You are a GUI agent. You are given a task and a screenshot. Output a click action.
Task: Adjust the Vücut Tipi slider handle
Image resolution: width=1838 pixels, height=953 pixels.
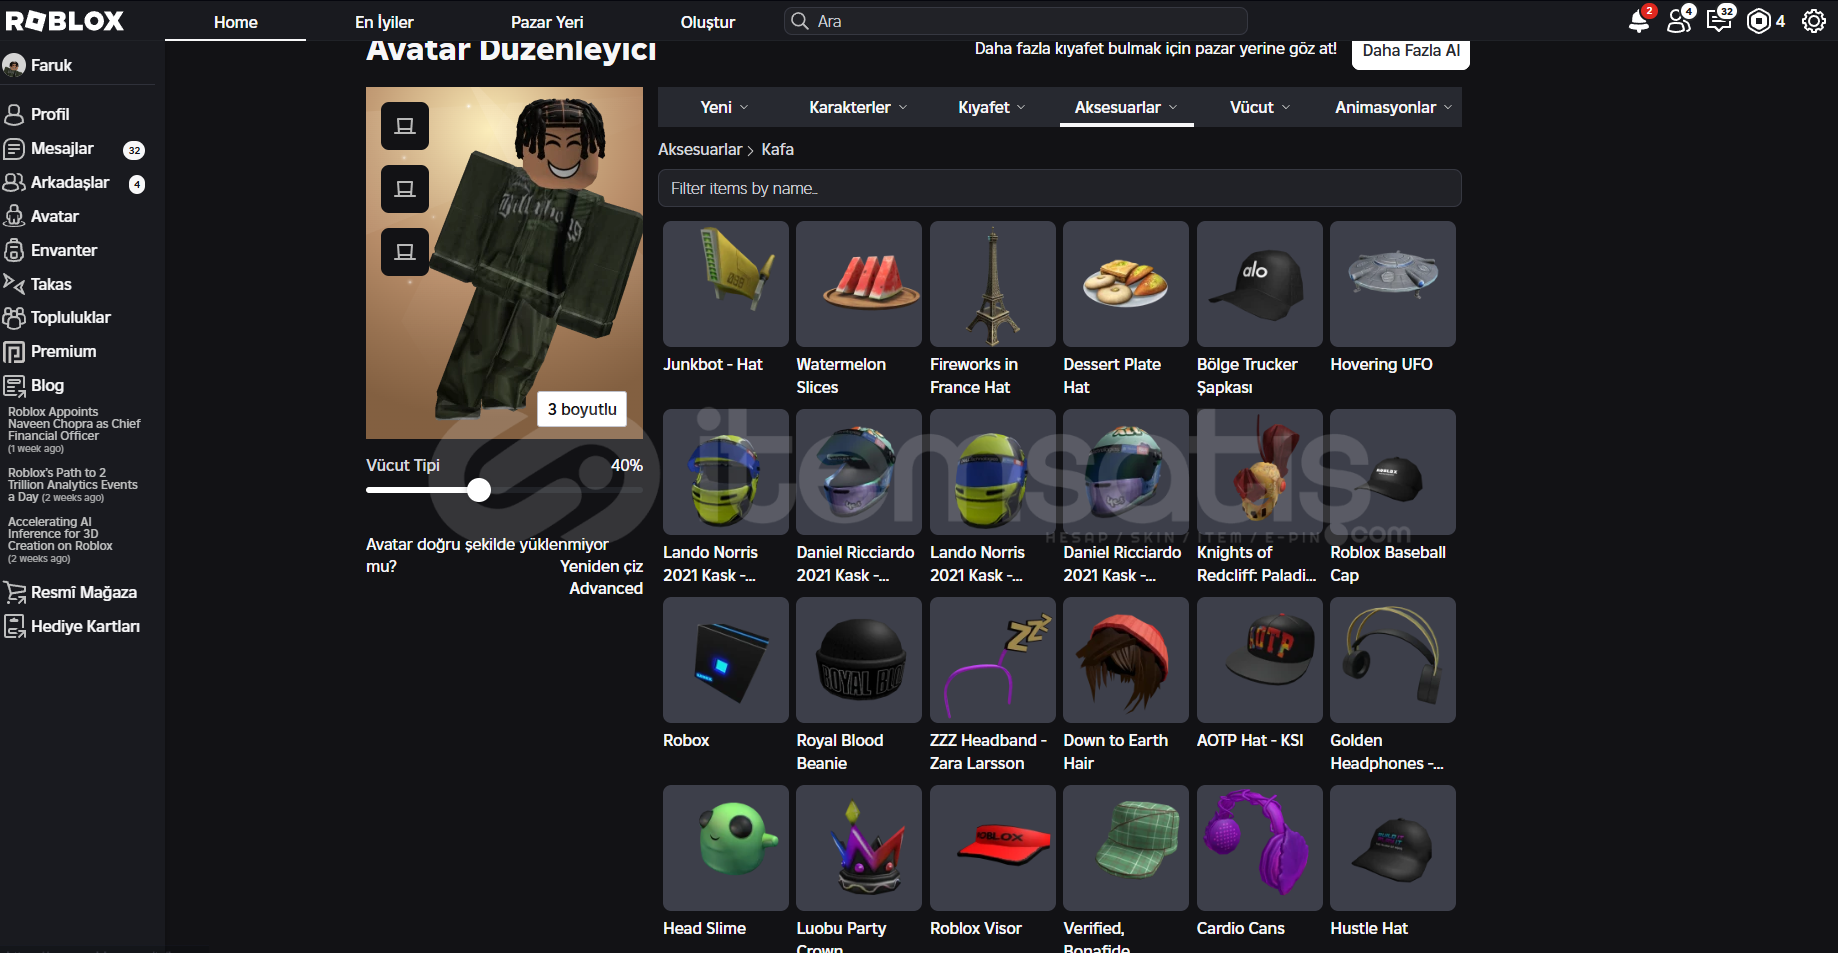(x=479, y=489)
